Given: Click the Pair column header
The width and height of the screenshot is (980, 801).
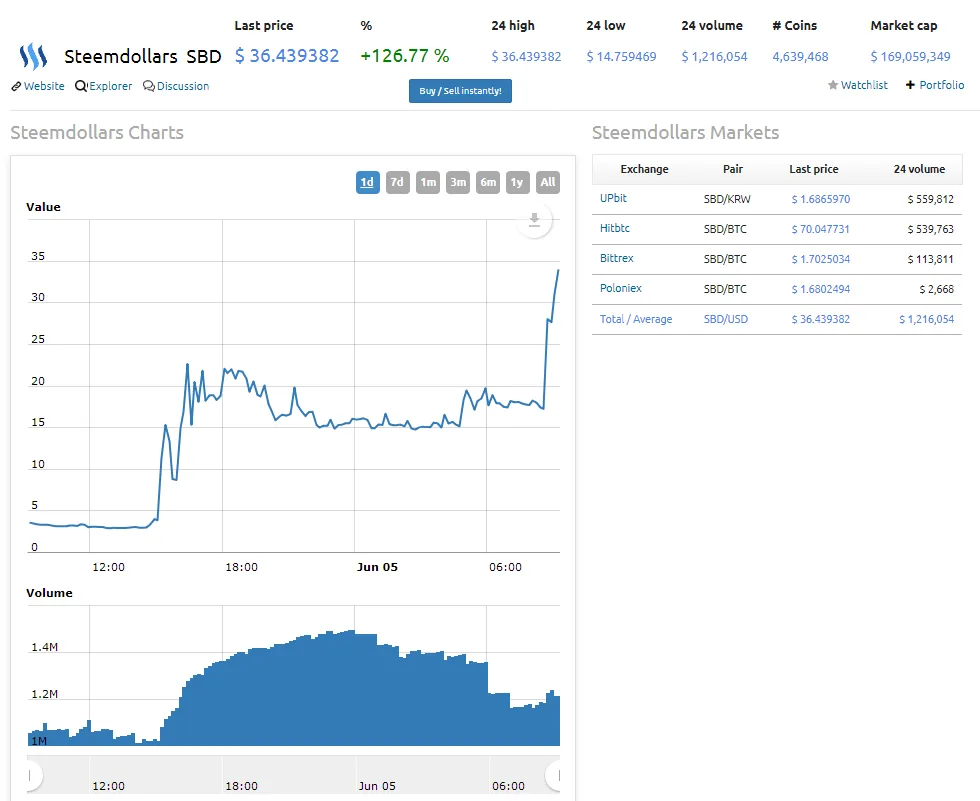Looking at the screenshot, I should coord(732,169).
